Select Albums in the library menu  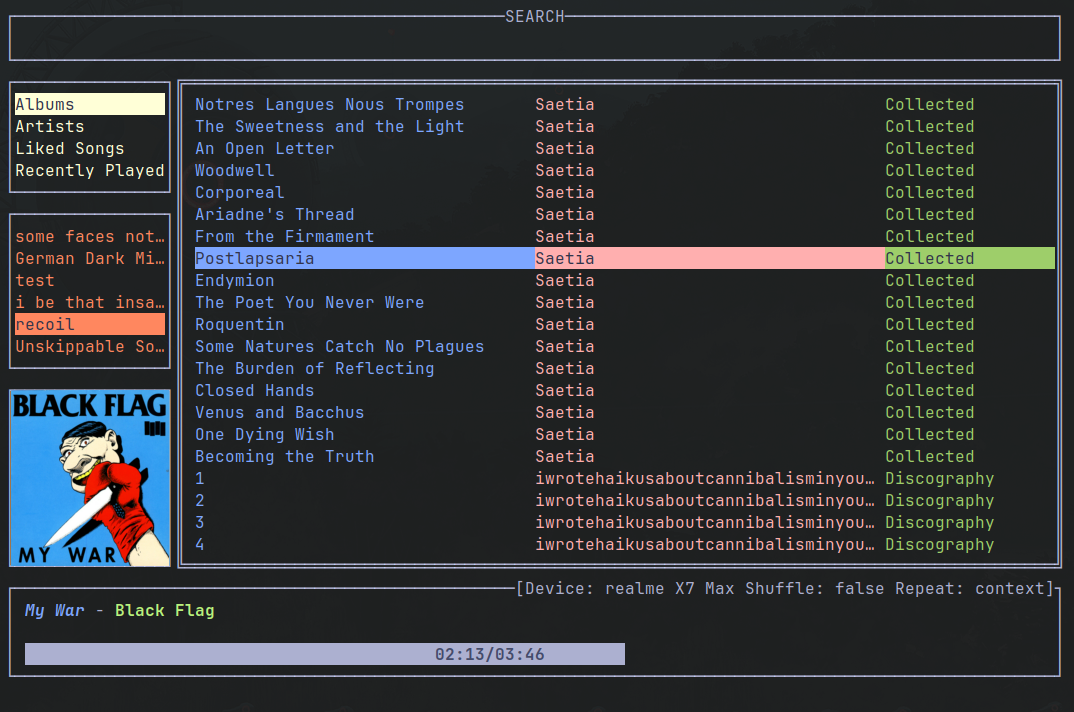coord(45,105)
